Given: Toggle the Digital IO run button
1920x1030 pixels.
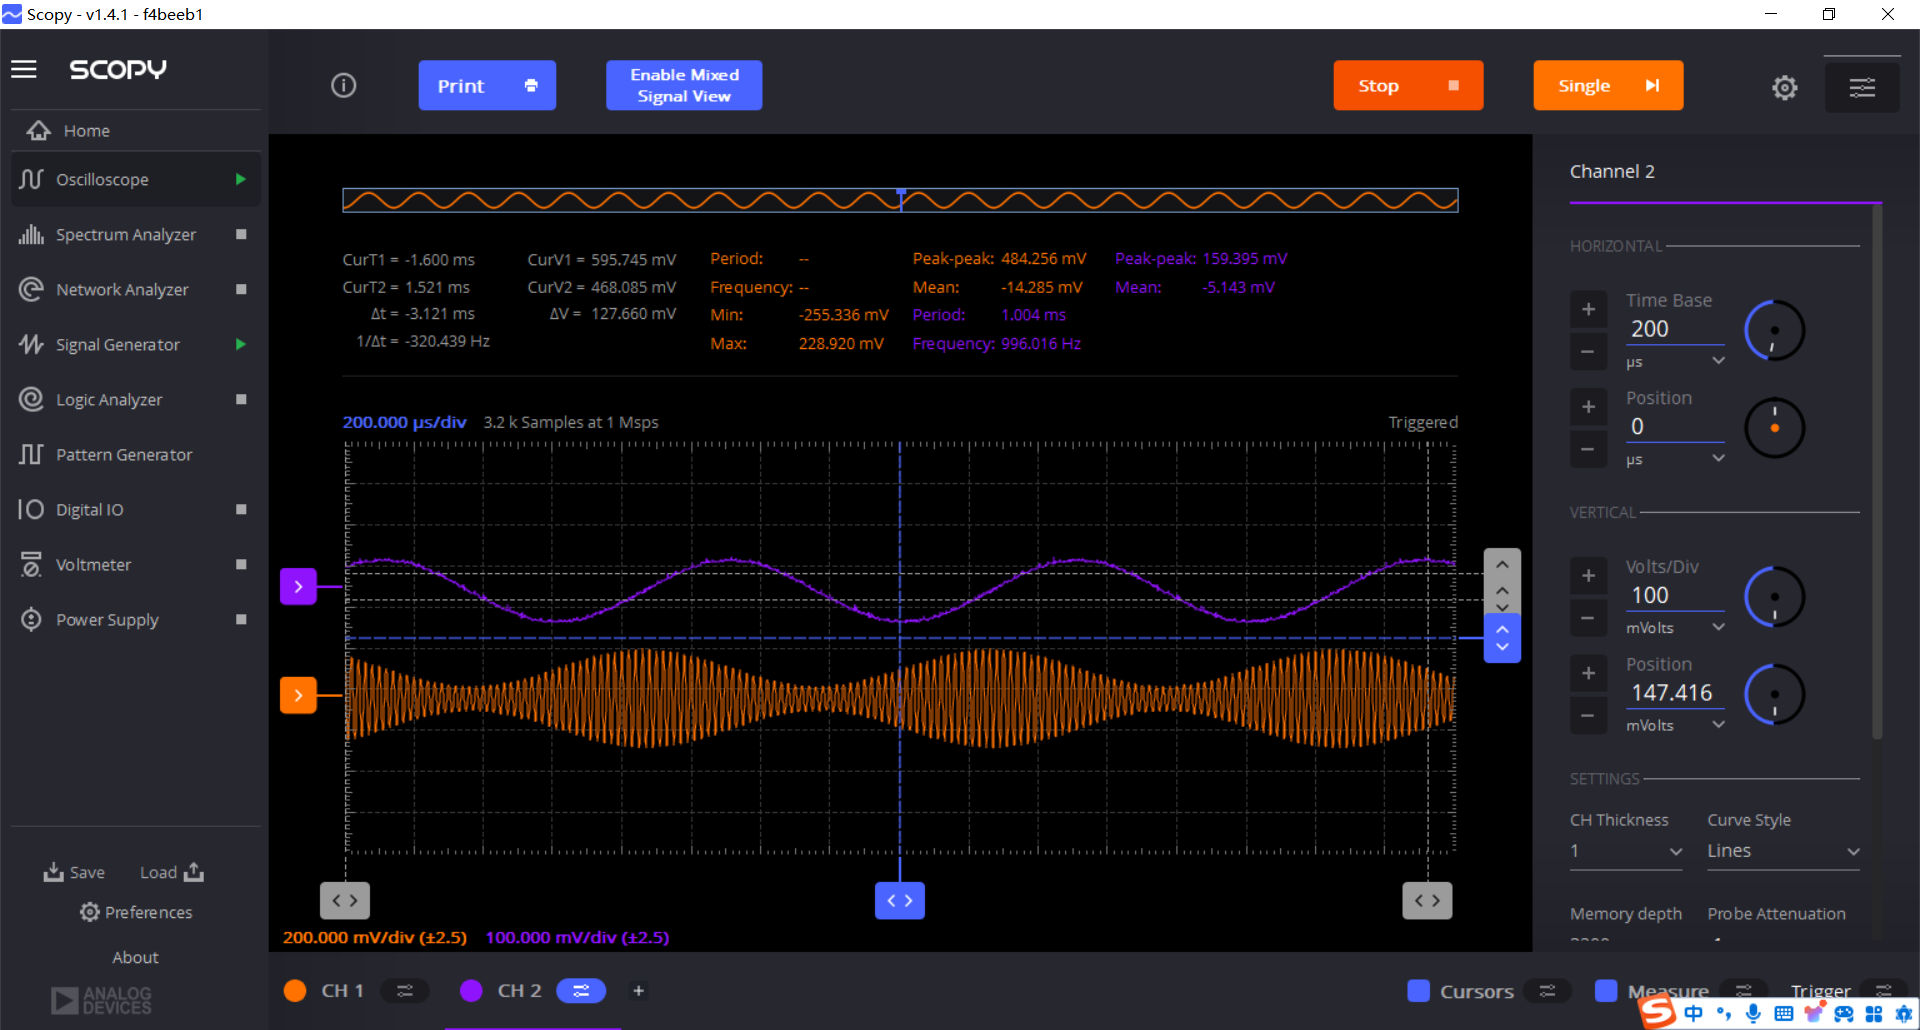Looking at the screenshot, I should click(x=241, y=509).
